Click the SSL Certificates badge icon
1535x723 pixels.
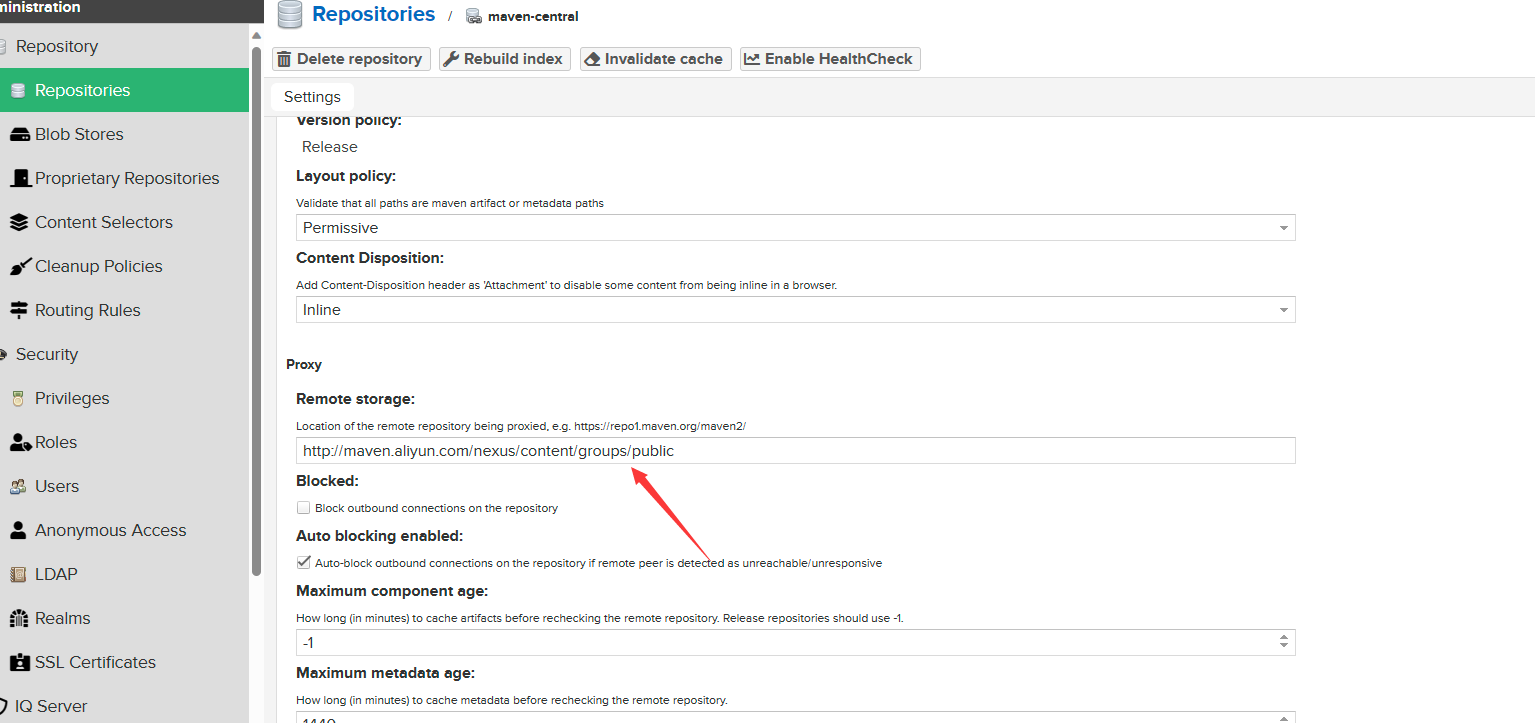[x=19, y=662]
